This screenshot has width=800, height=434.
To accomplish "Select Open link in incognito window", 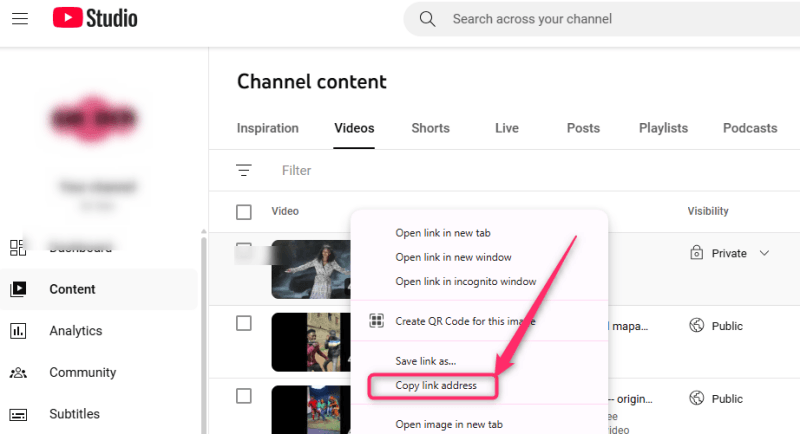I will point(465,282).
